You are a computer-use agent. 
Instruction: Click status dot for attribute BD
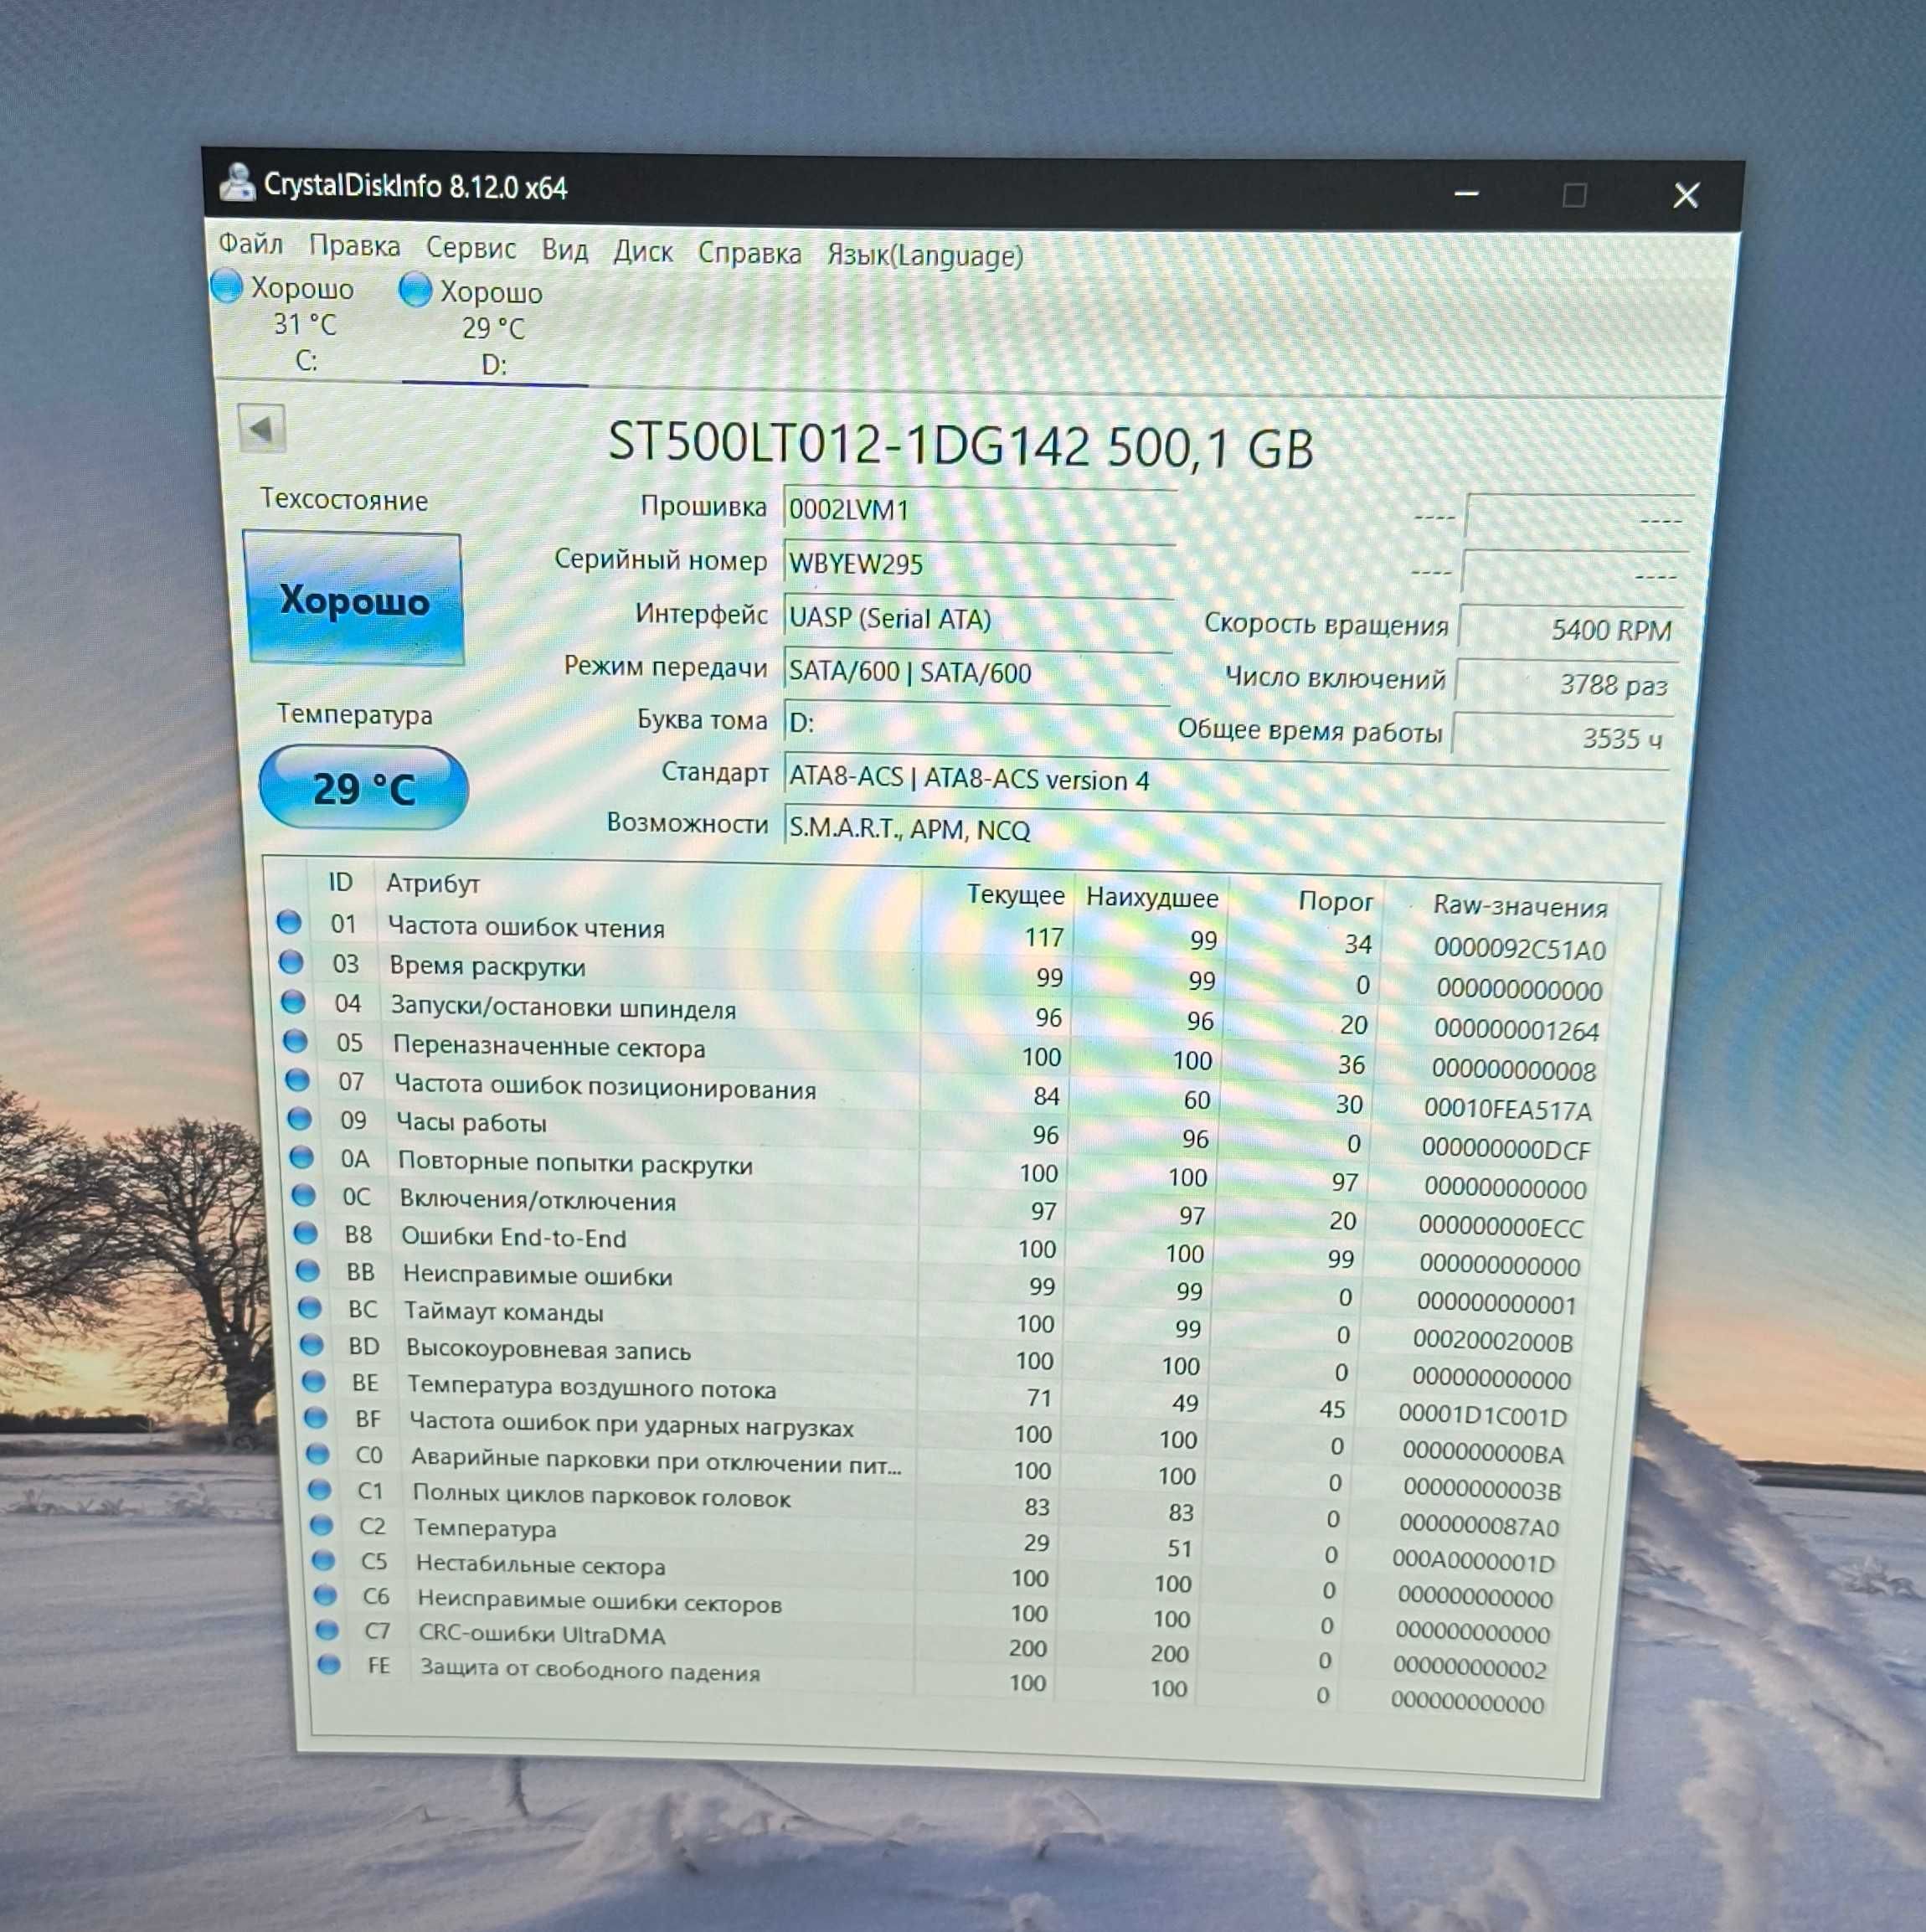pos(311,1345)
